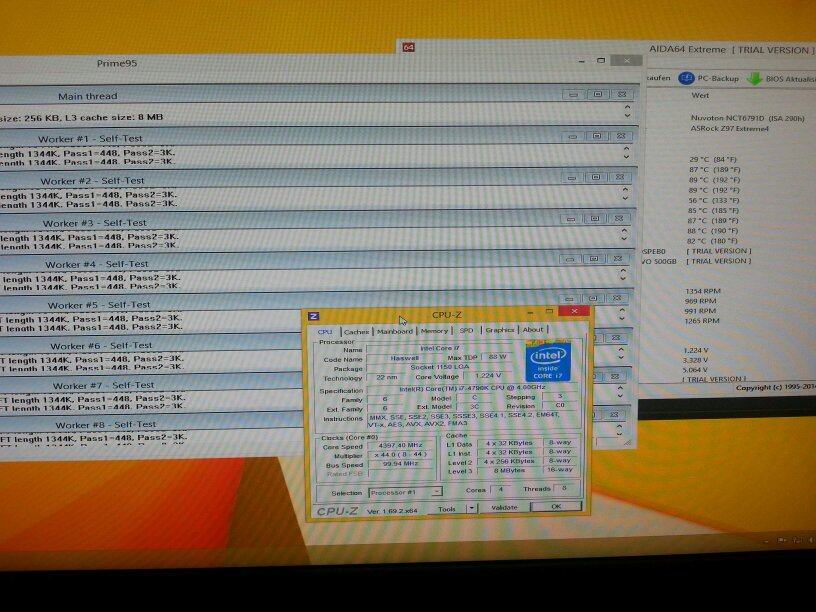816x612 pixels.
Task: Minimize the Worker #1 Self-Test window
Action: pyautogui.click(x=572, y=136)
